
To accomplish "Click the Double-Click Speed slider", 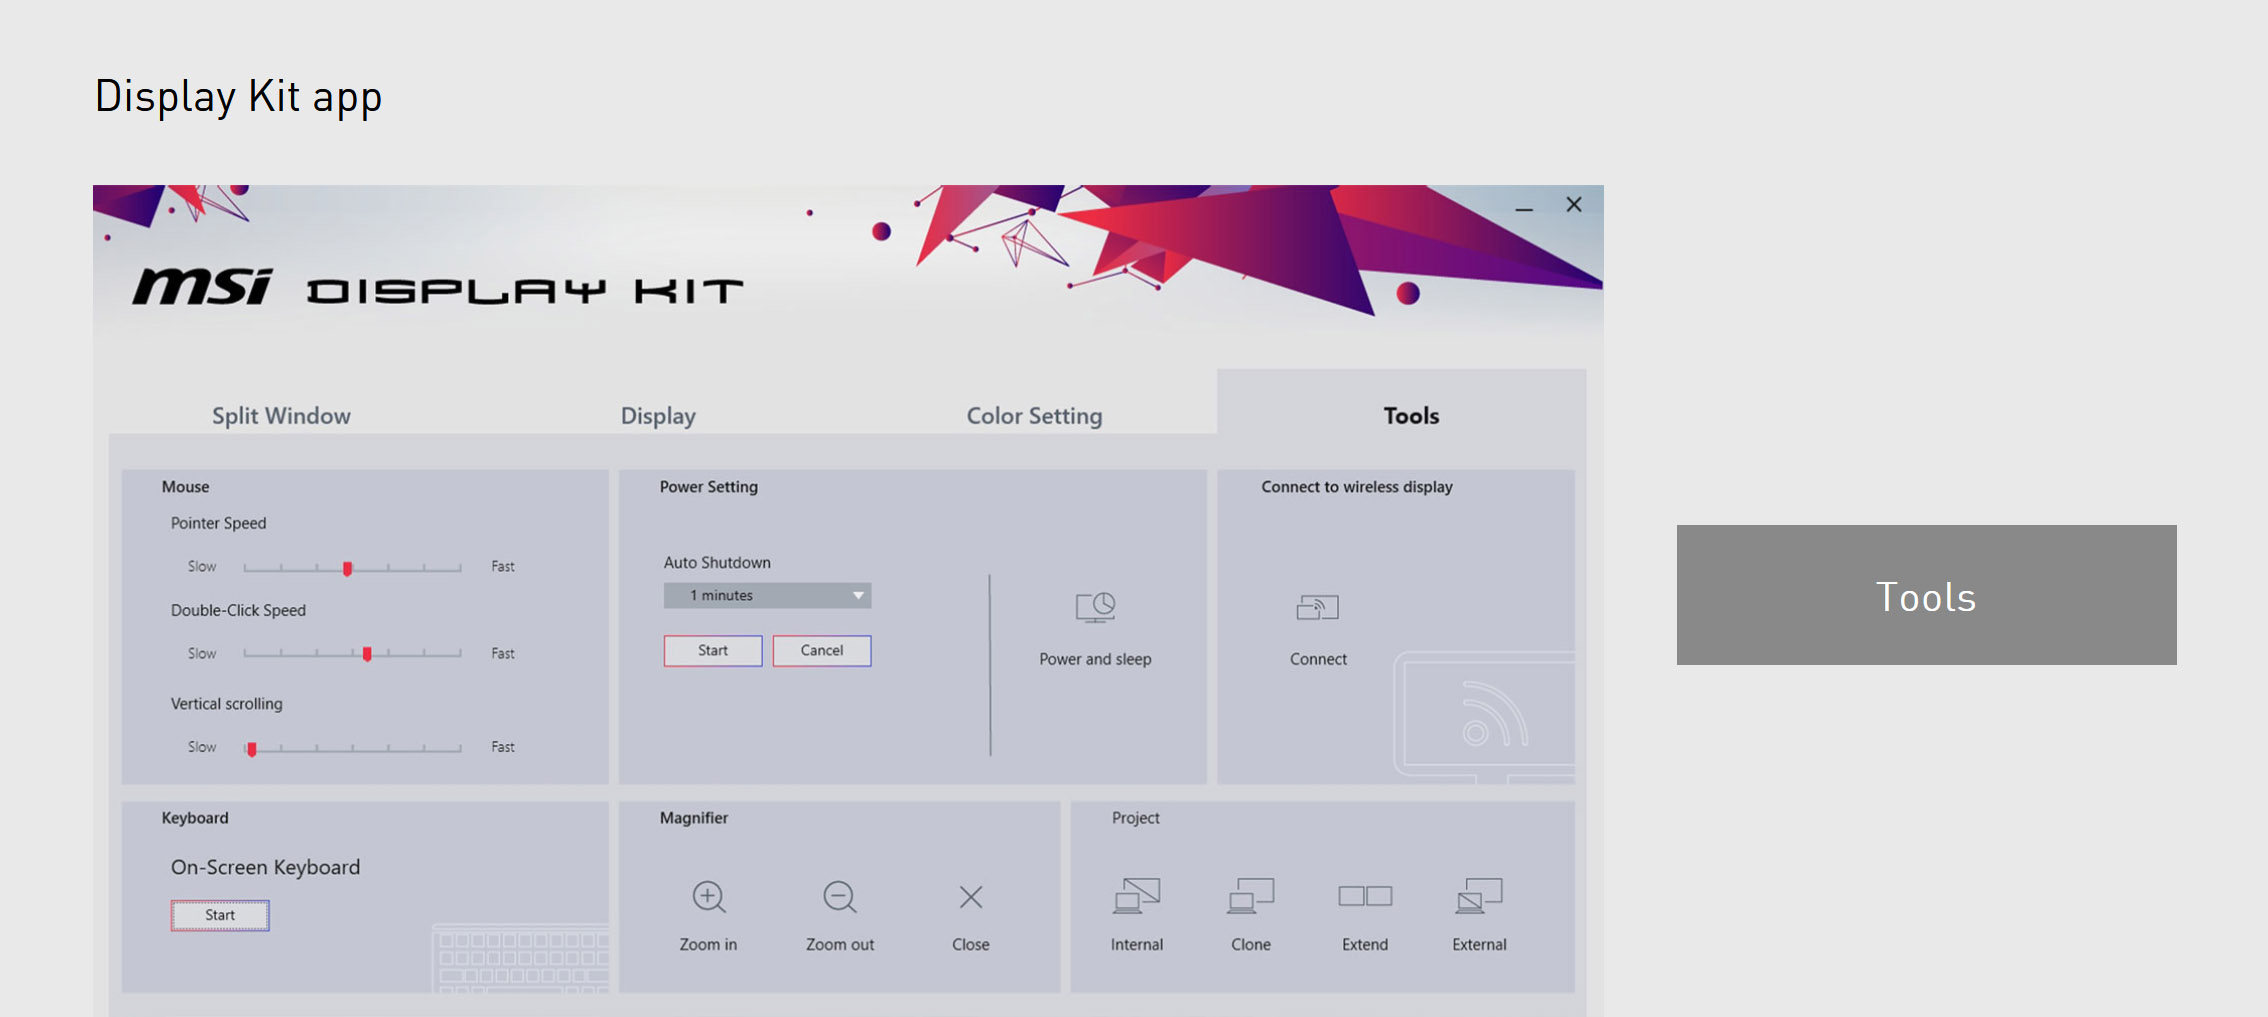I will [352, 654].
